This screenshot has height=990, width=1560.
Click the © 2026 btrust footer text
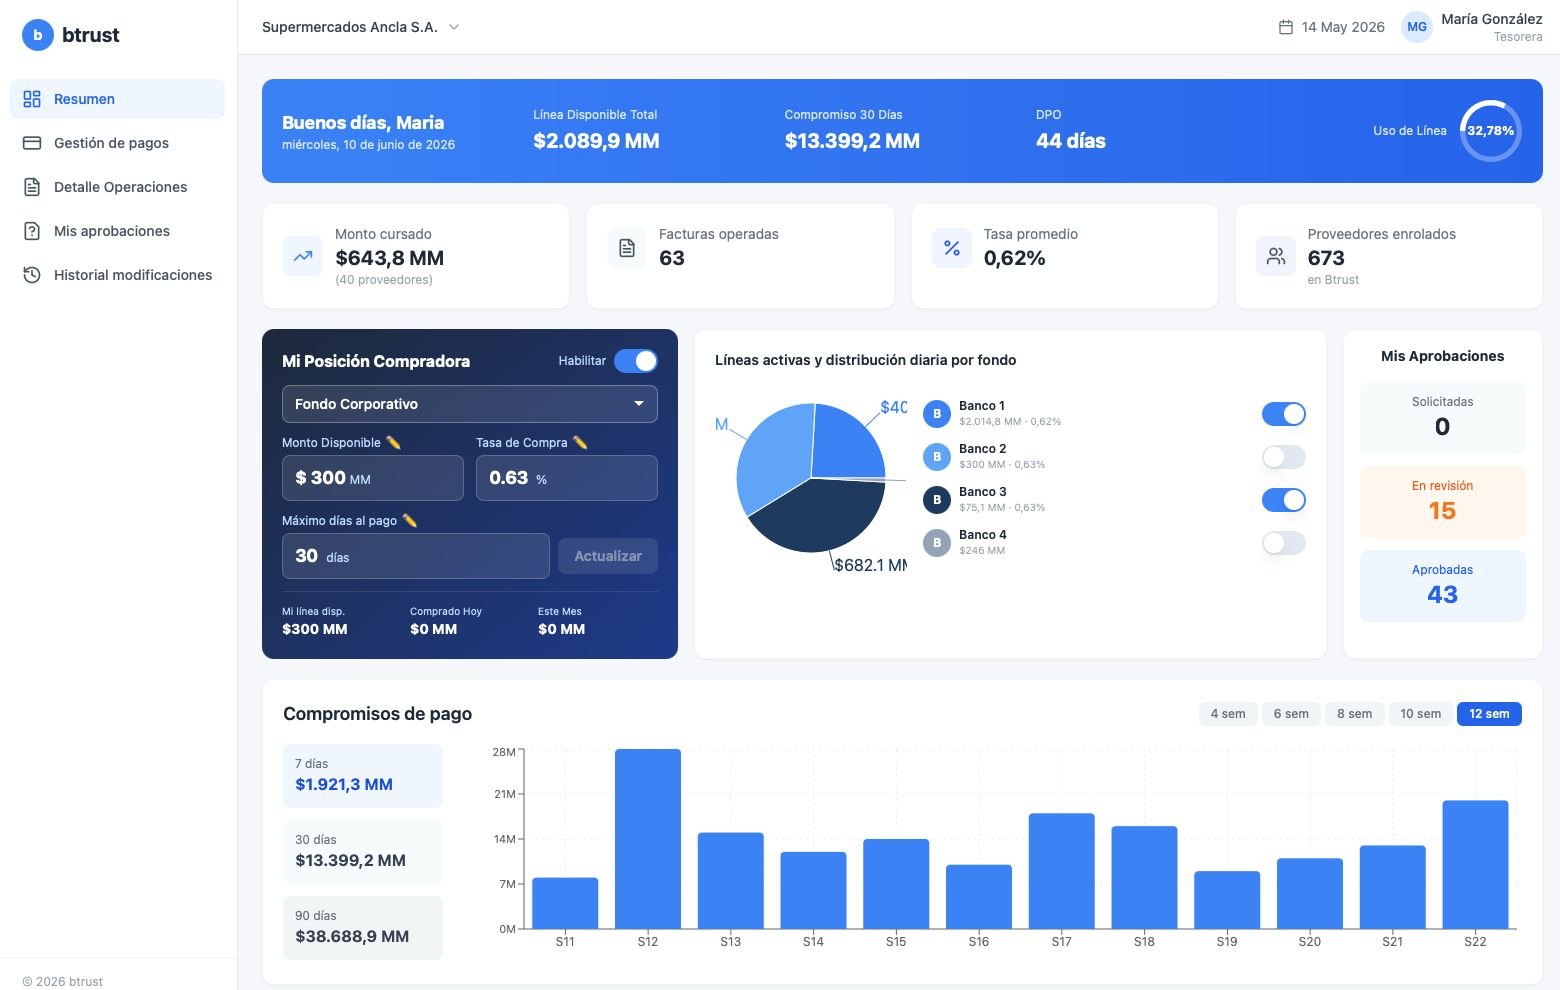[x=63, y=982]
